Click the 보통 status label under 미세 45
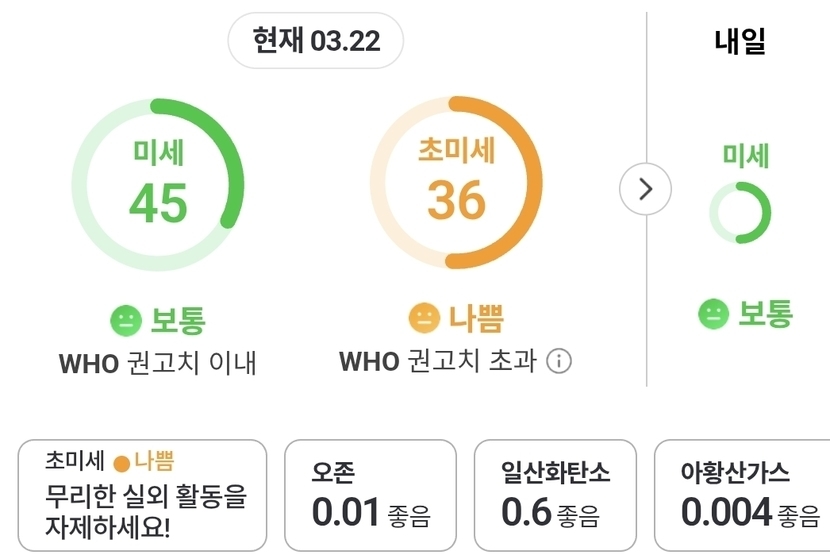The width and height of the screenshot is (830, 555). pos(178,320)
